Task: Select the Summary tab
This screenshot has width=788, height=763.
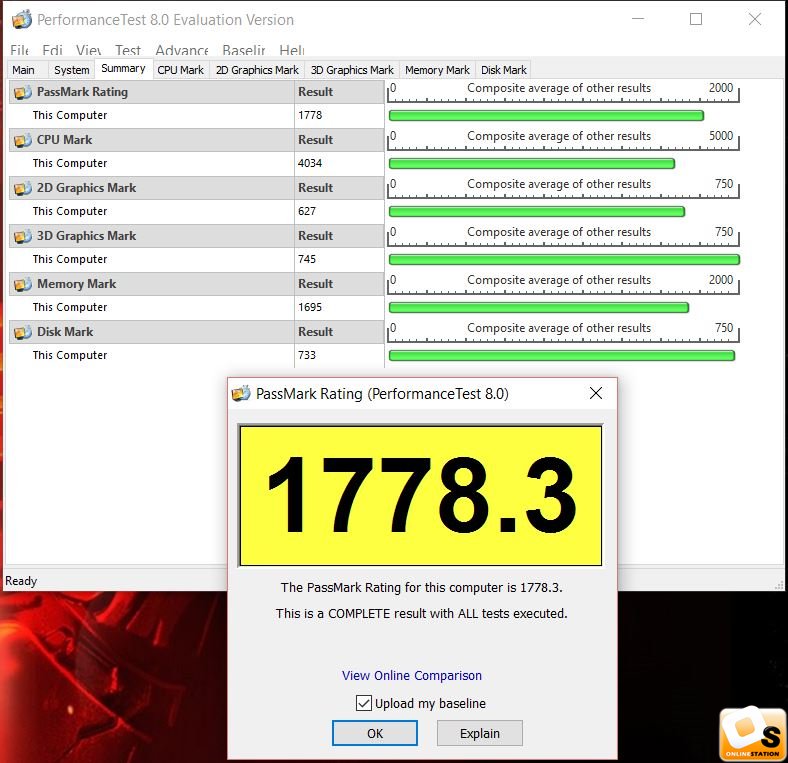Action: (x=123, y=69)
